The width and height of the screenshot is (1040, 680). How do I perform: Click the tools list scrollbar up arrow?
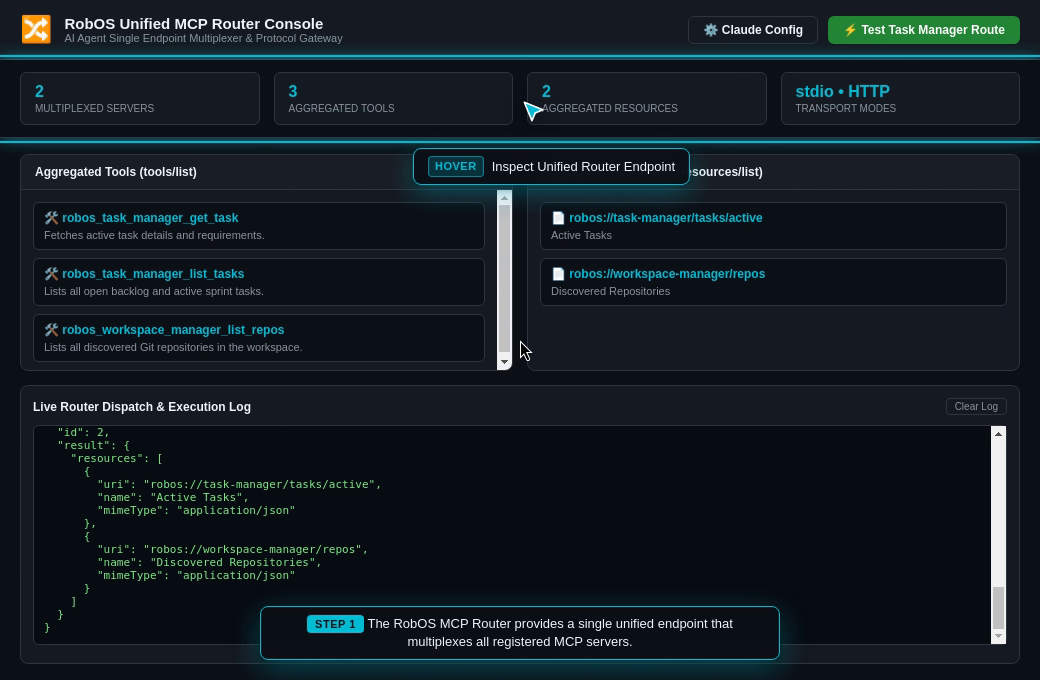pyautogui.click(x=504, y=198)
